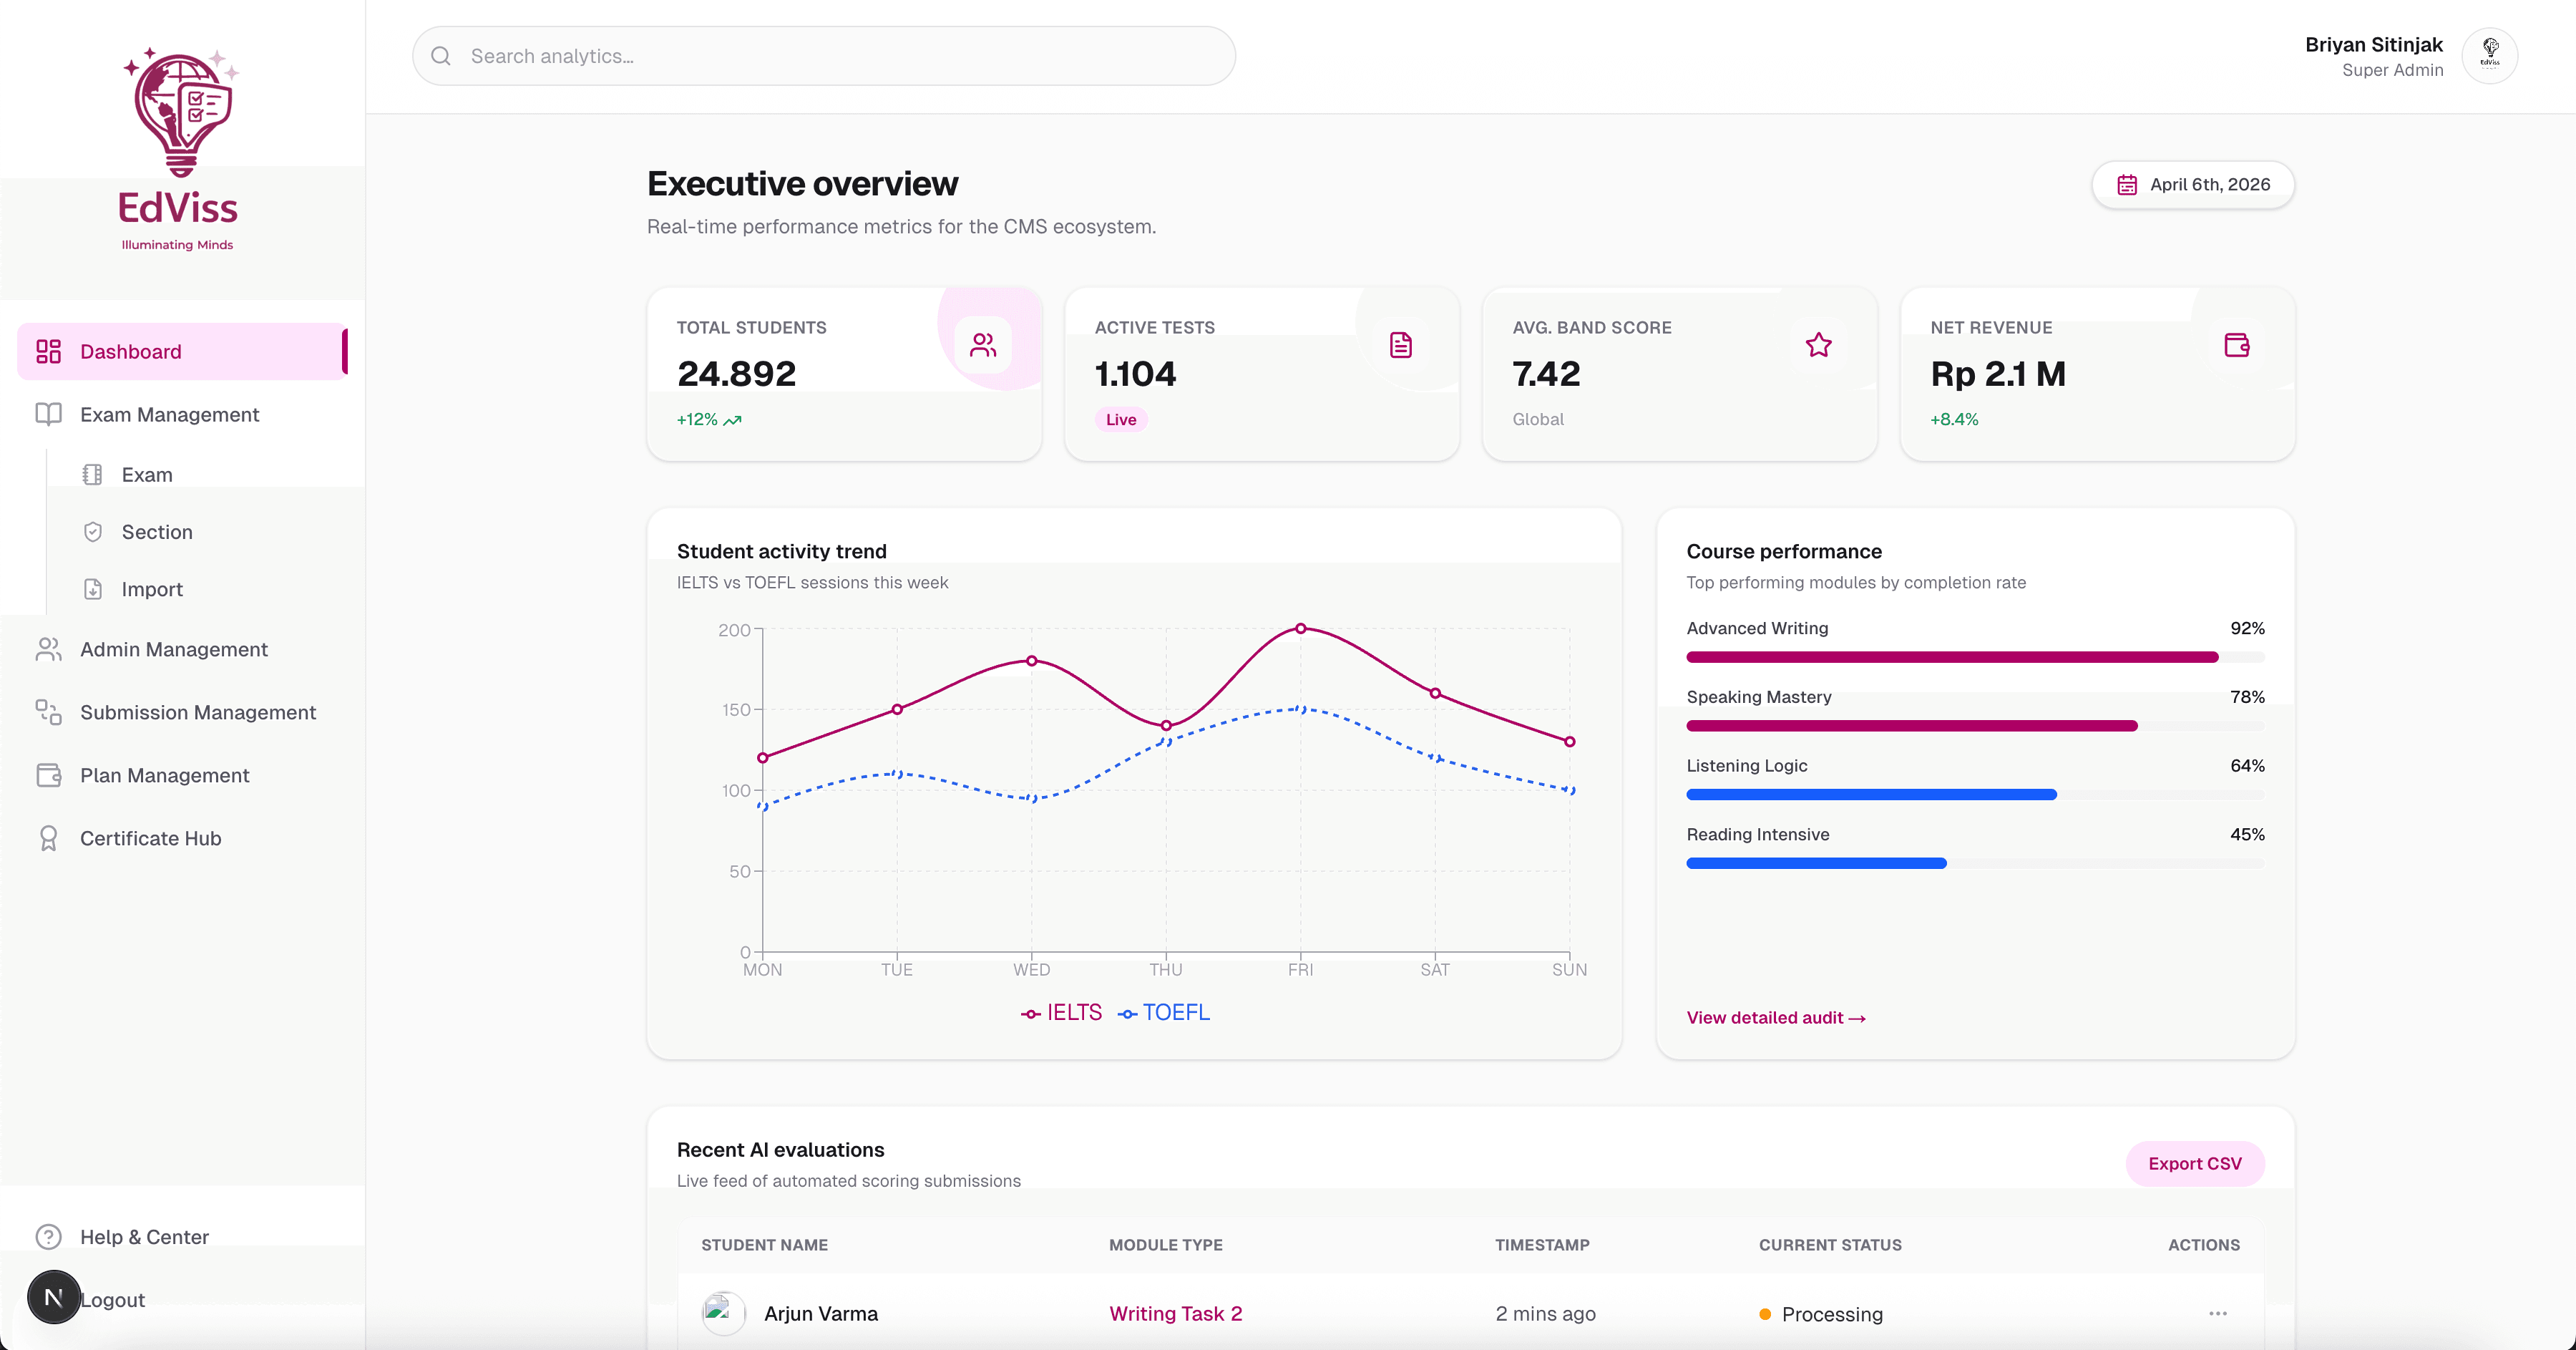The image size is (2576, 1350).
Task: Collapse the Exam Management menu group
Action: (169, 415)
